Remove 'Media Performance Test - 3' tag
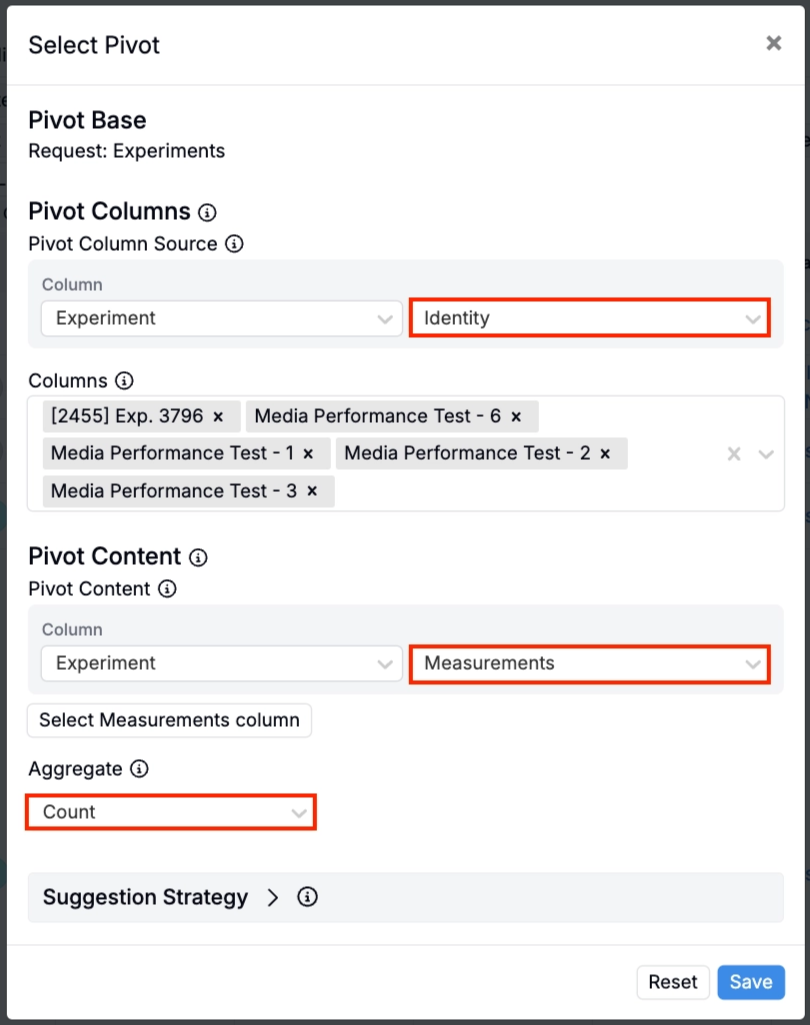The width and height of the screenshot is (810, 1025). point(312,491)
